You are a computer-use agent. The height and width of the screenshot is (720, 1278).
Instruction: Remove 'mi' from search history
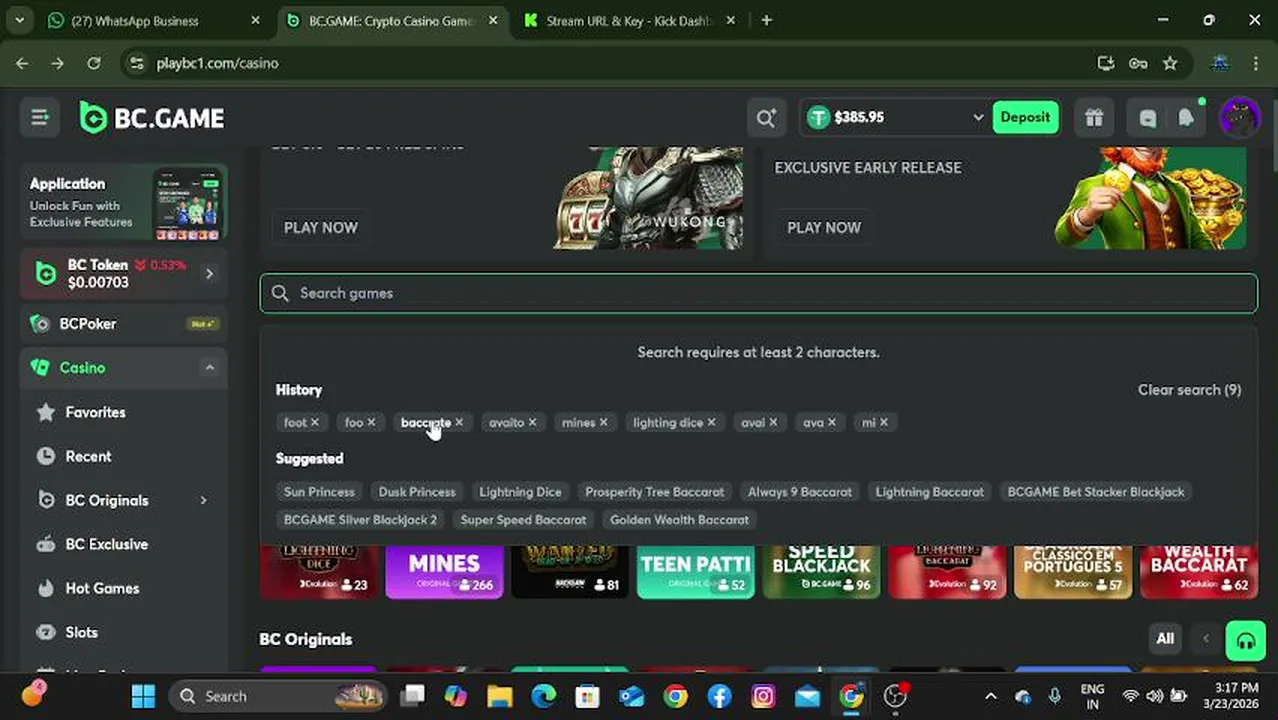[884, 422]
